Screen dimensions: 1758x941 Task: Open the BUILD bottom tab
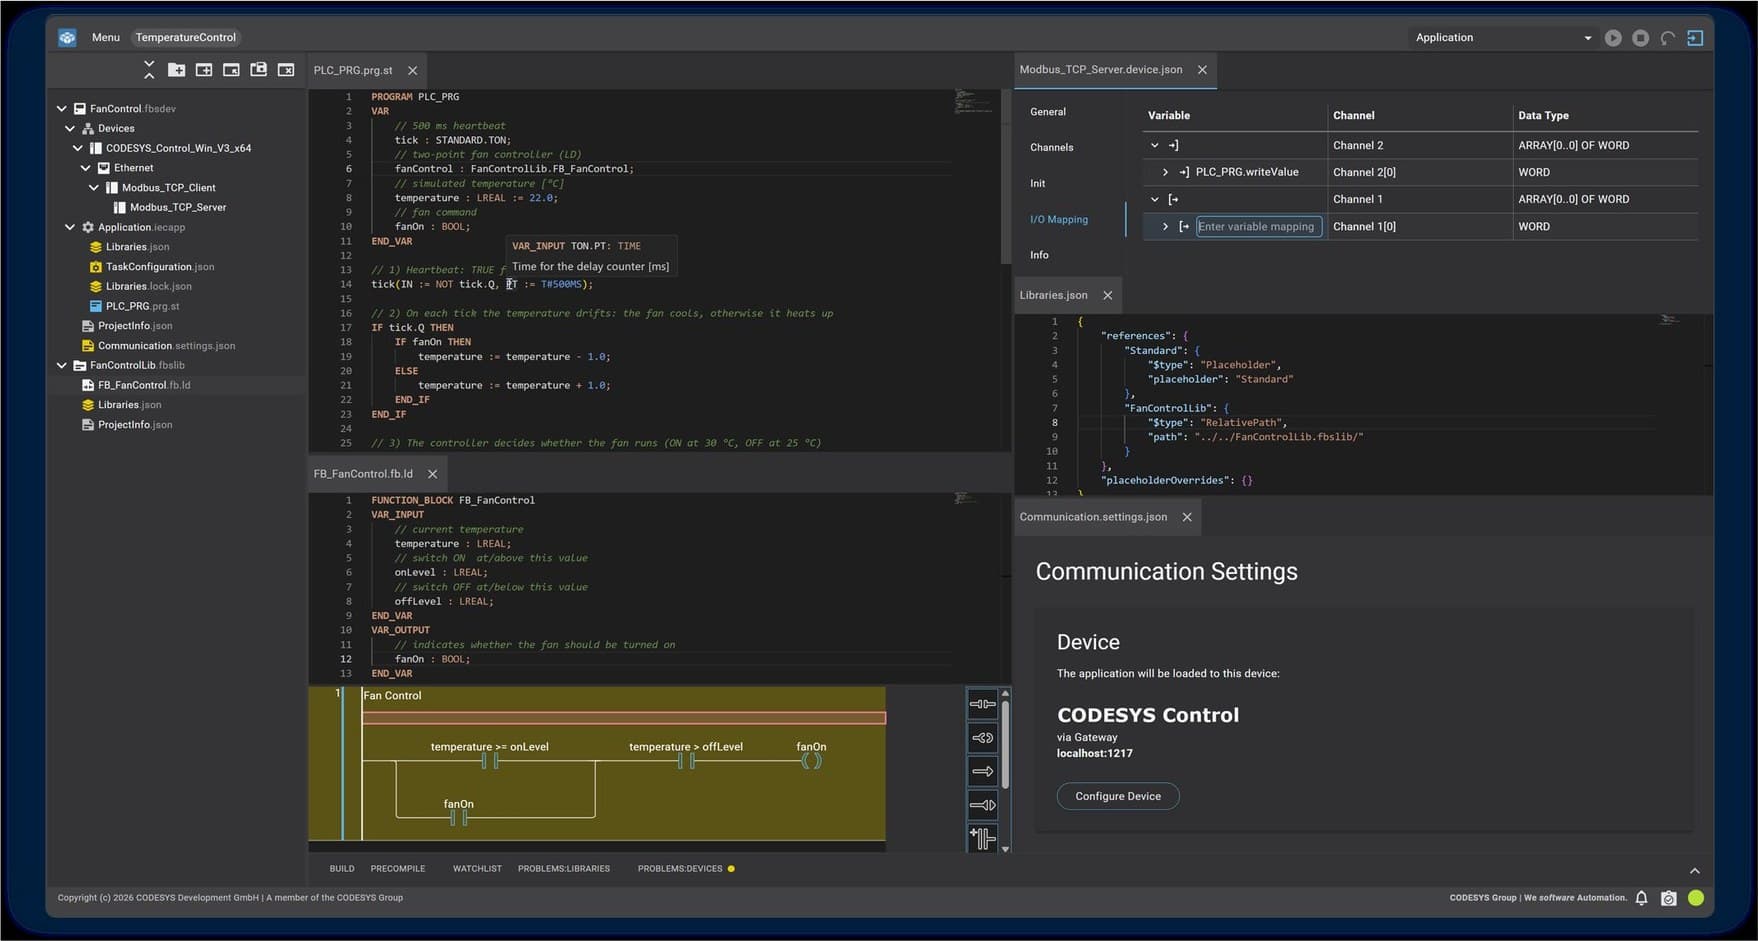(342, 868)
